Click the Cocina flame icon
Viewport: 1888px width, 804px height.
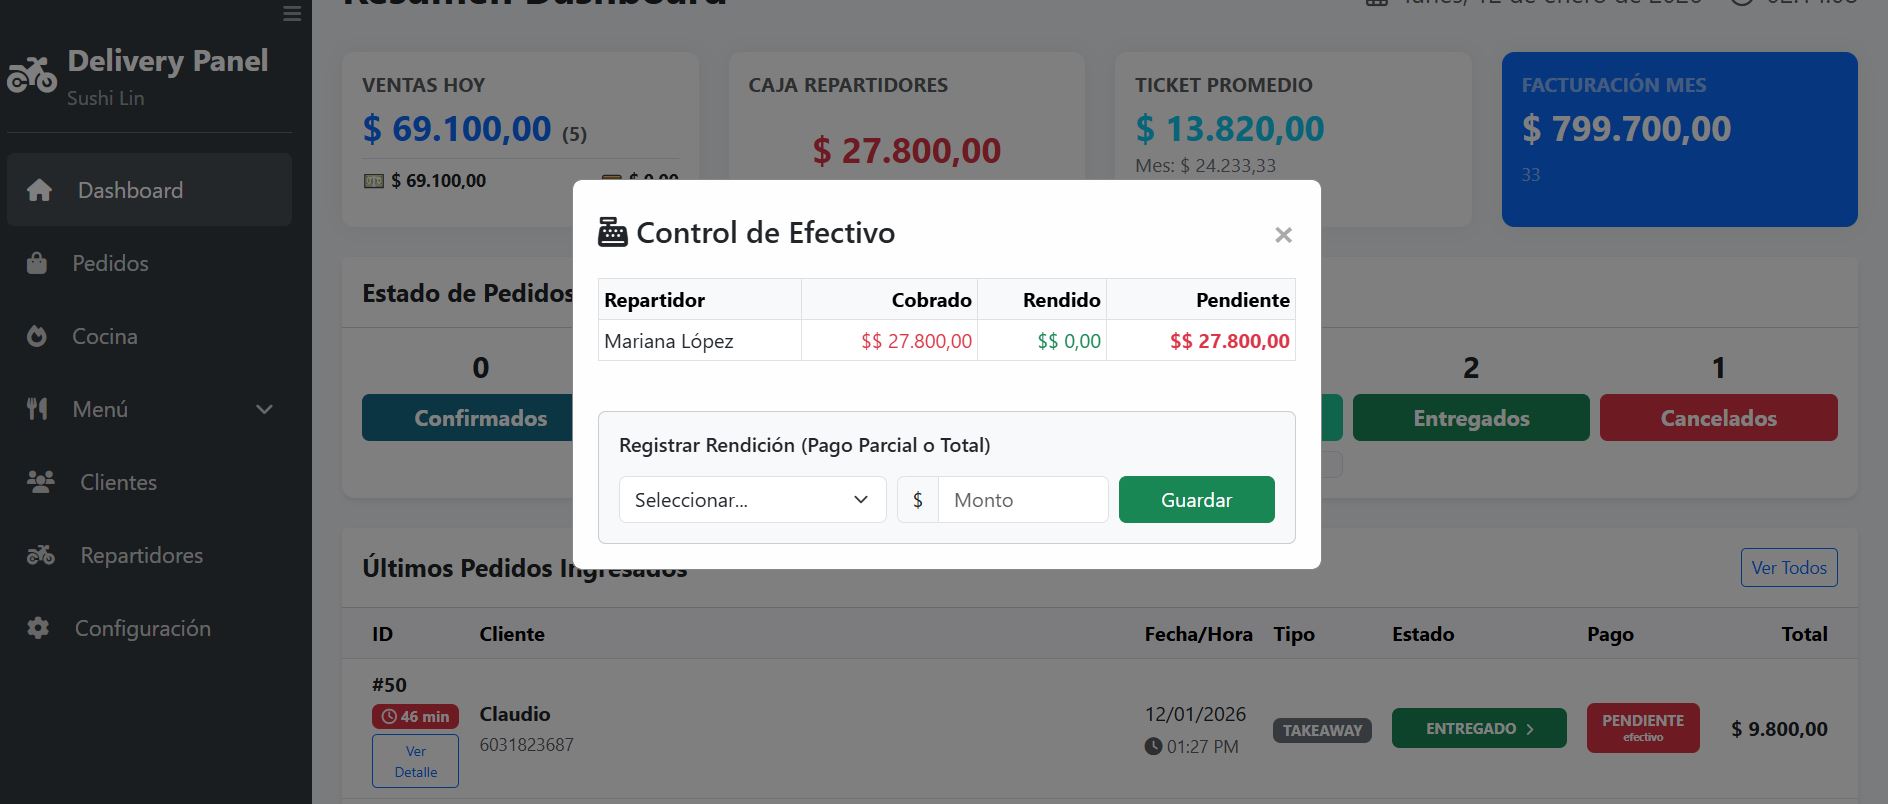pos(37,336)
